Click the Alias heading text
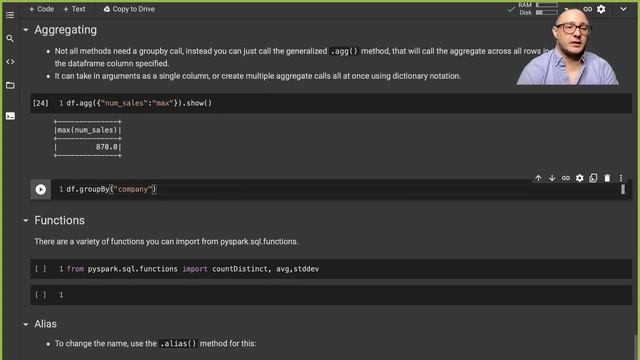This screenshot has height=360, width=640. coord(45,324)
